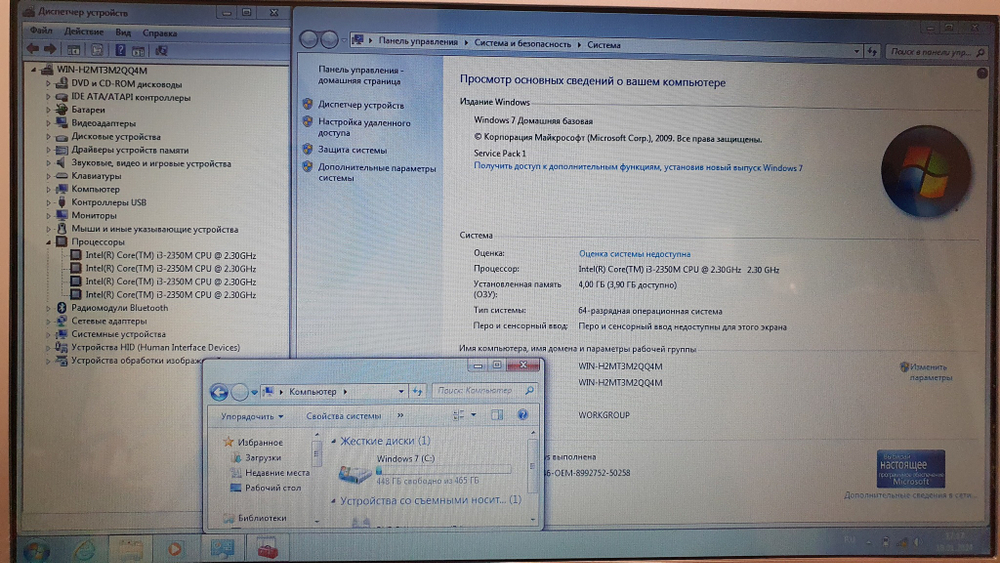1000x563 pixels.
Task: Expand Радиомодули Bluetooth node
Action: tap(48, 308)
